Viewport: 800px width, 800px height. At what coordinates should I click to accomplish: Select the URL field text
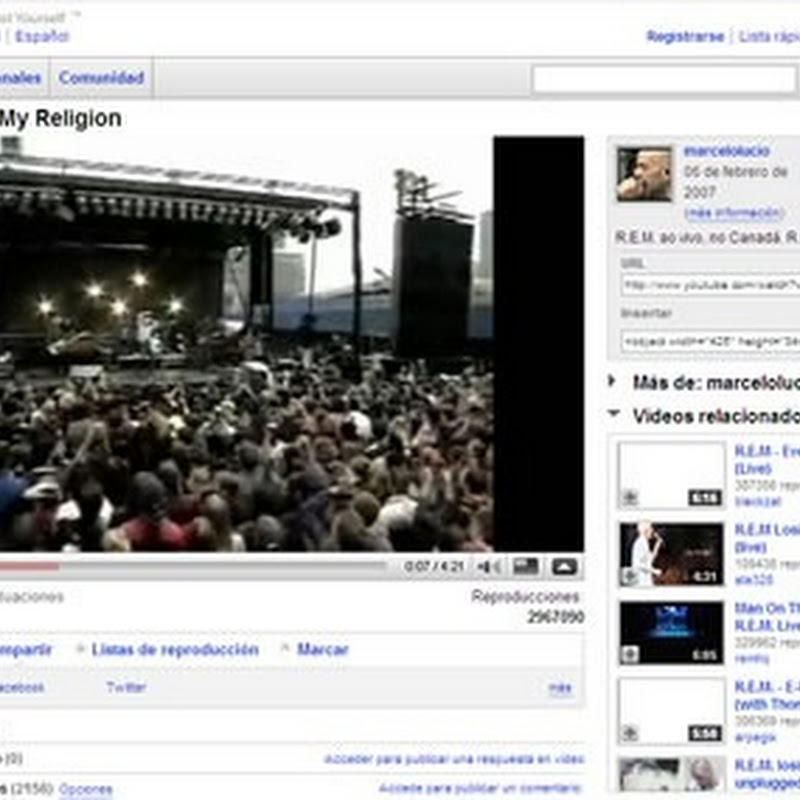[710, 285]
